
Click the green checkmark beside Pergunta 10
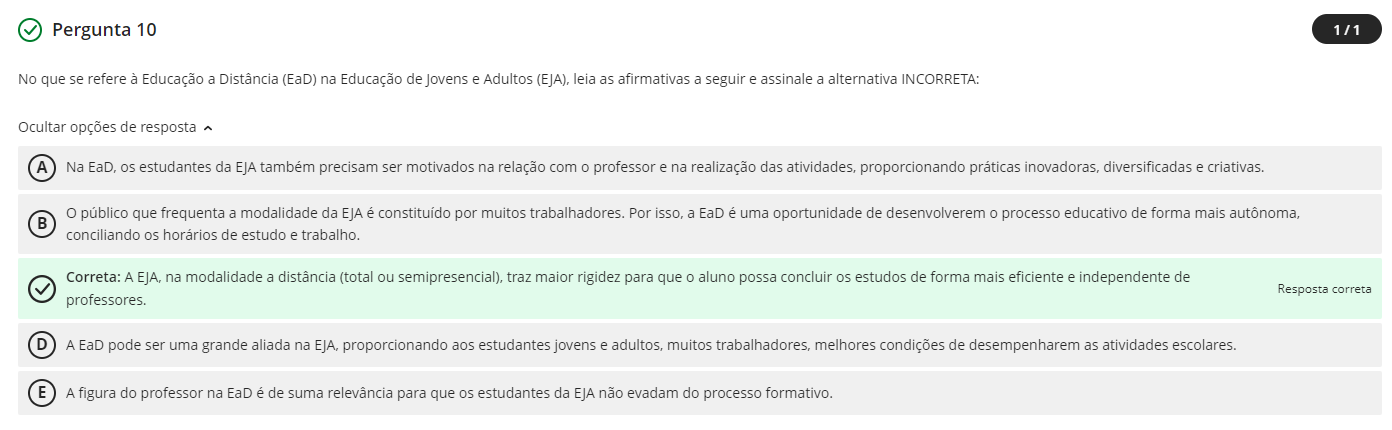(30, 30)
